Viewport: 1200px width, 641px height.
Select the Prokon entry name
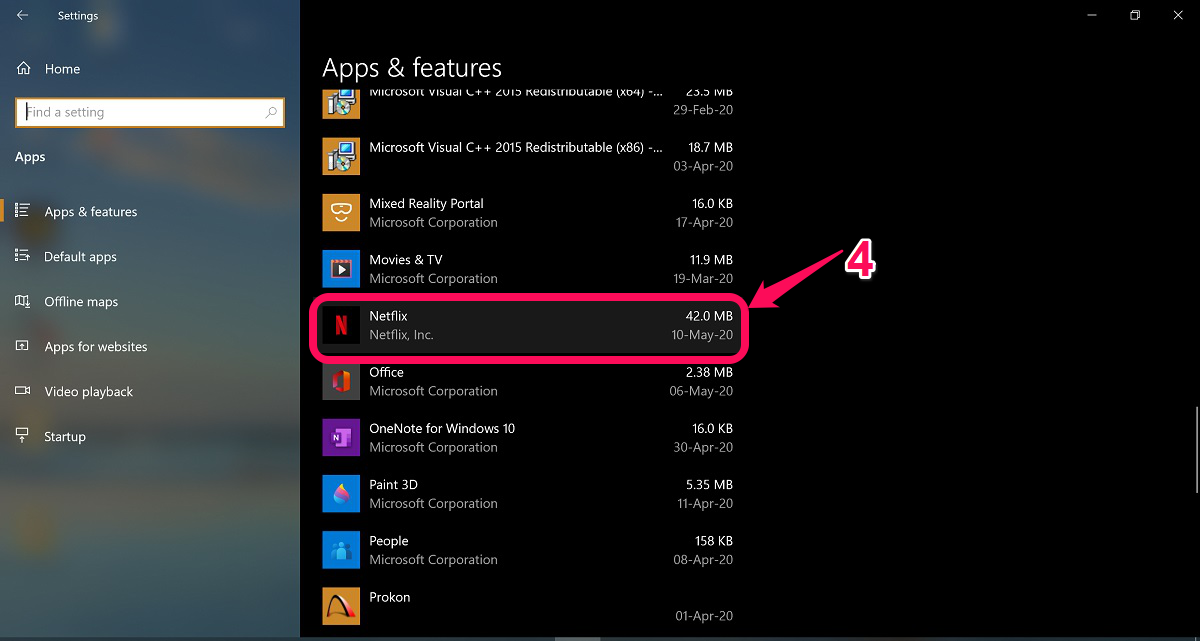pos(390,597)
